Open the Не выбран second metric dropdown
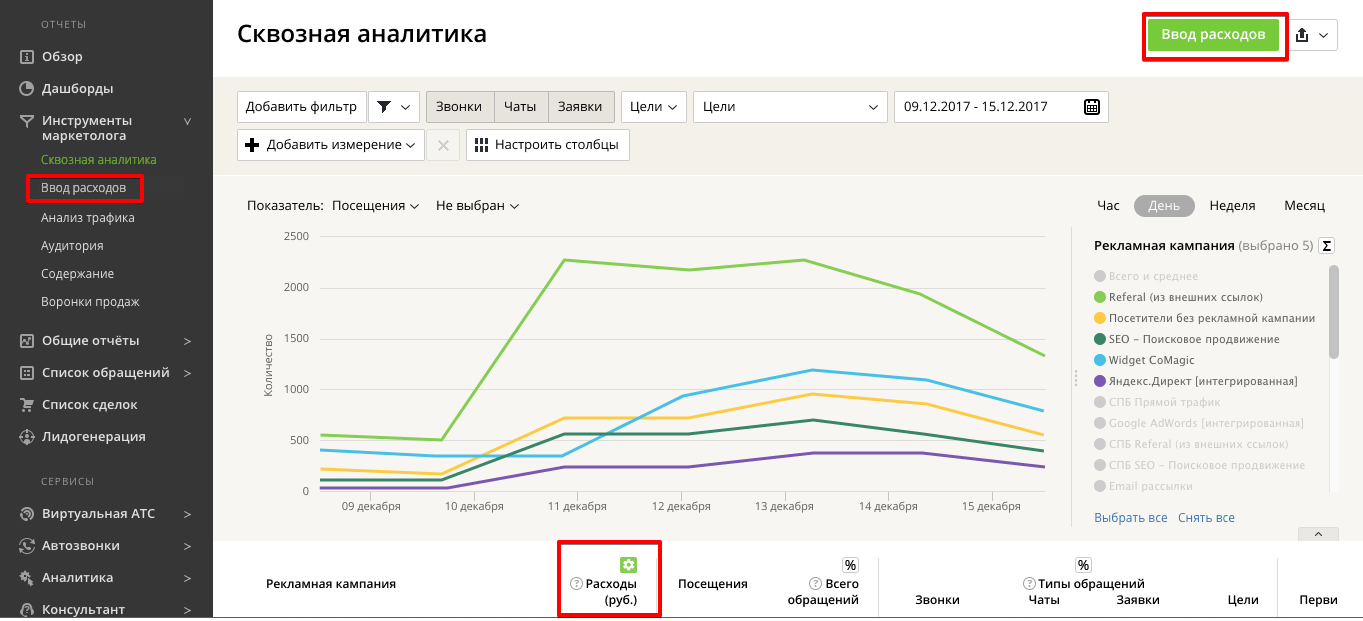The height and width of the screenshot is (621, 1363). click(x=477, y=206)
